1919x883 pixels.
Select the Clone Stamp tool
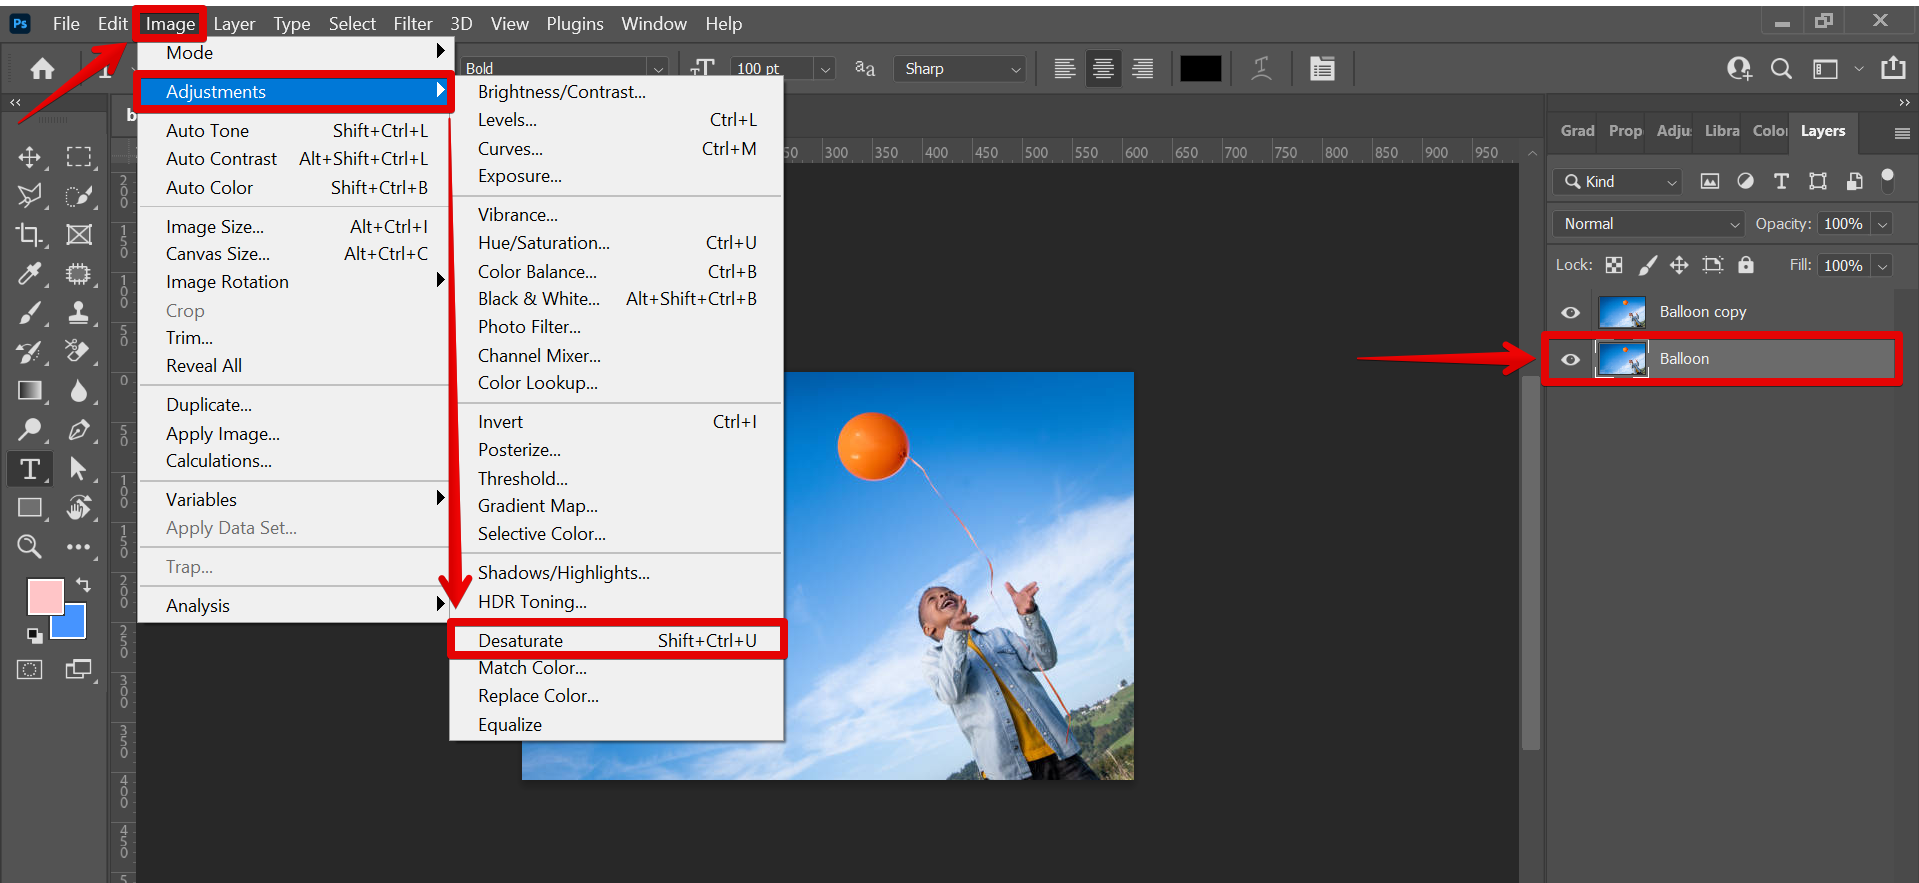point(78,313)
